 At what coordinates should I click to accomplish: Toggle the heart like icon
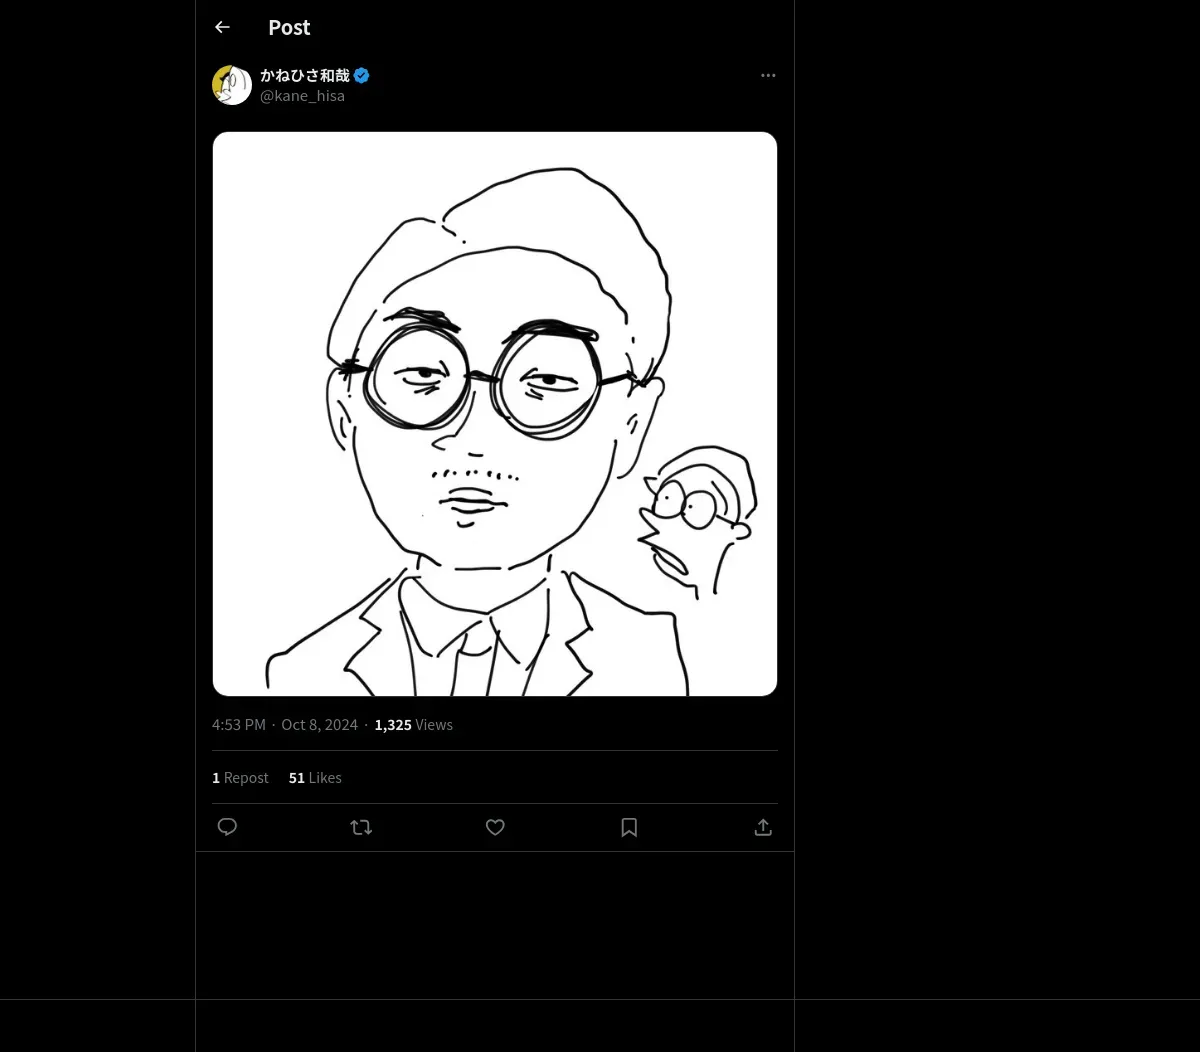495,827
